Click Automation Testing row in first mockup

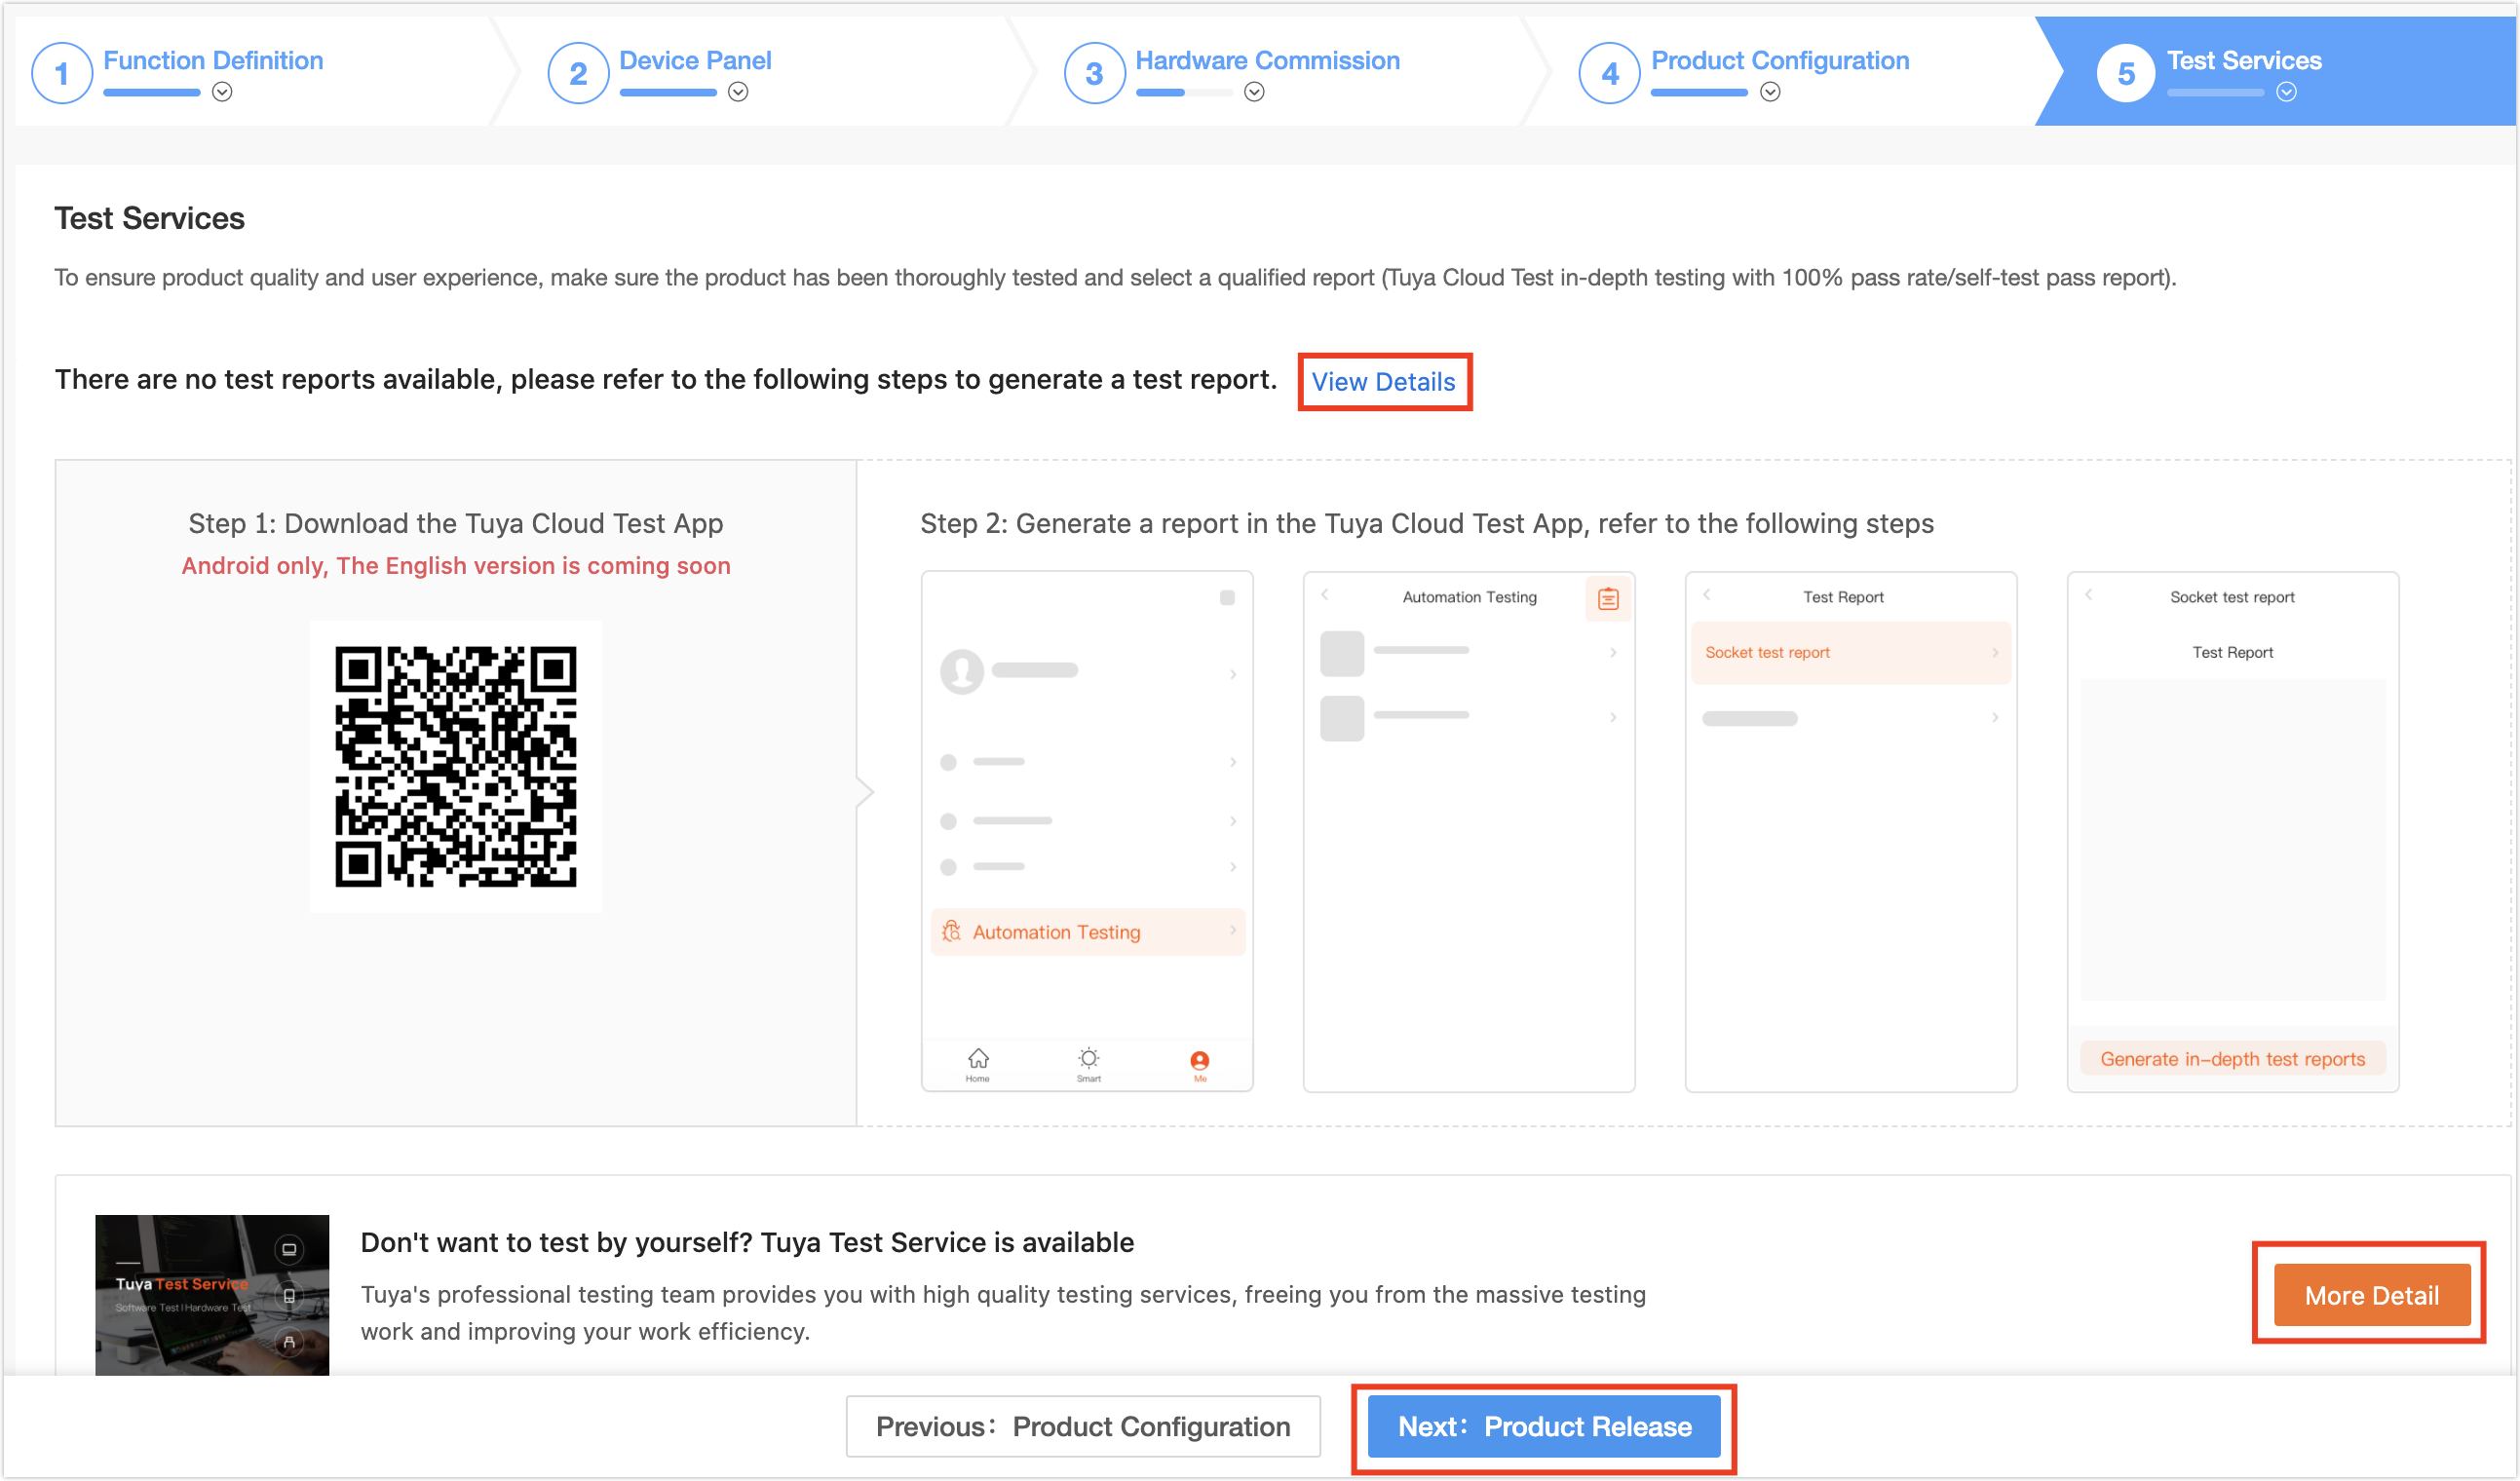(x=1087, y=932)
